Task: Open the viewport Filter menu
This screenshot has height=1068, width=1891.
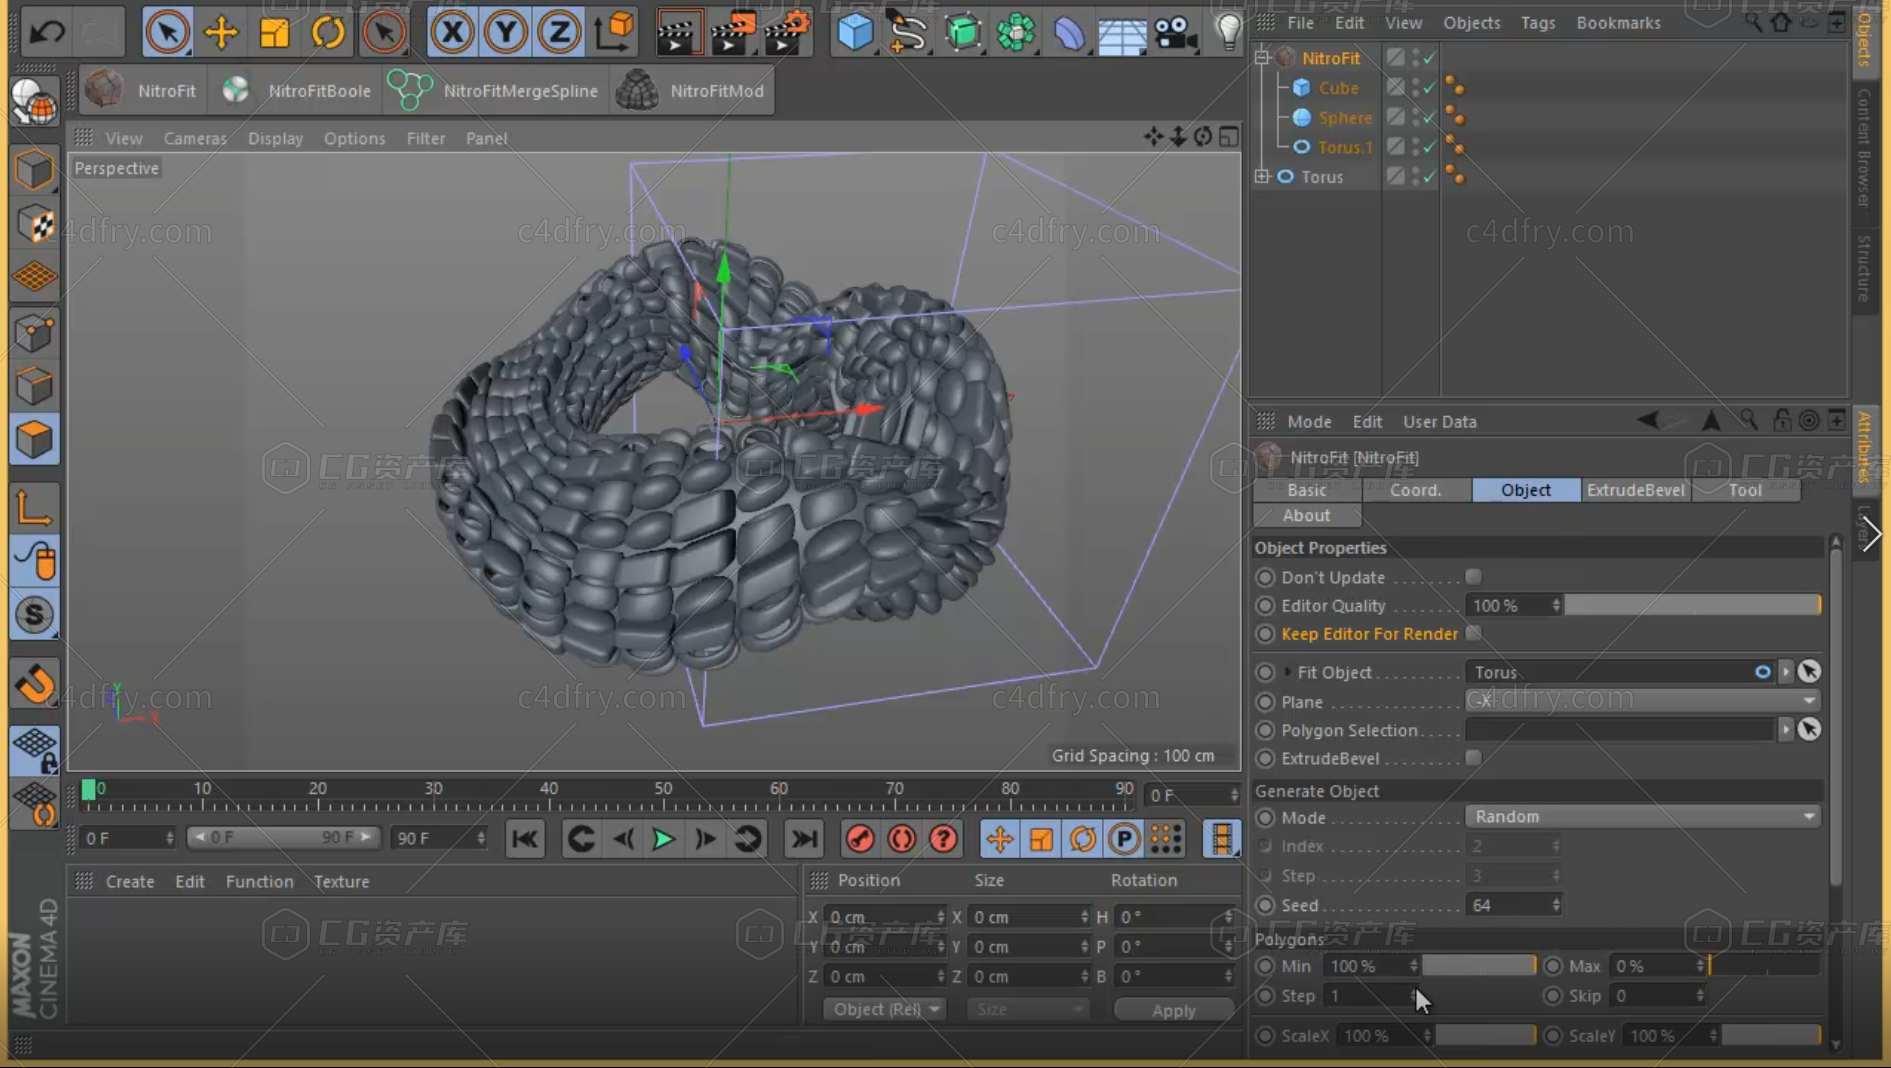Action: coord(425,138)
